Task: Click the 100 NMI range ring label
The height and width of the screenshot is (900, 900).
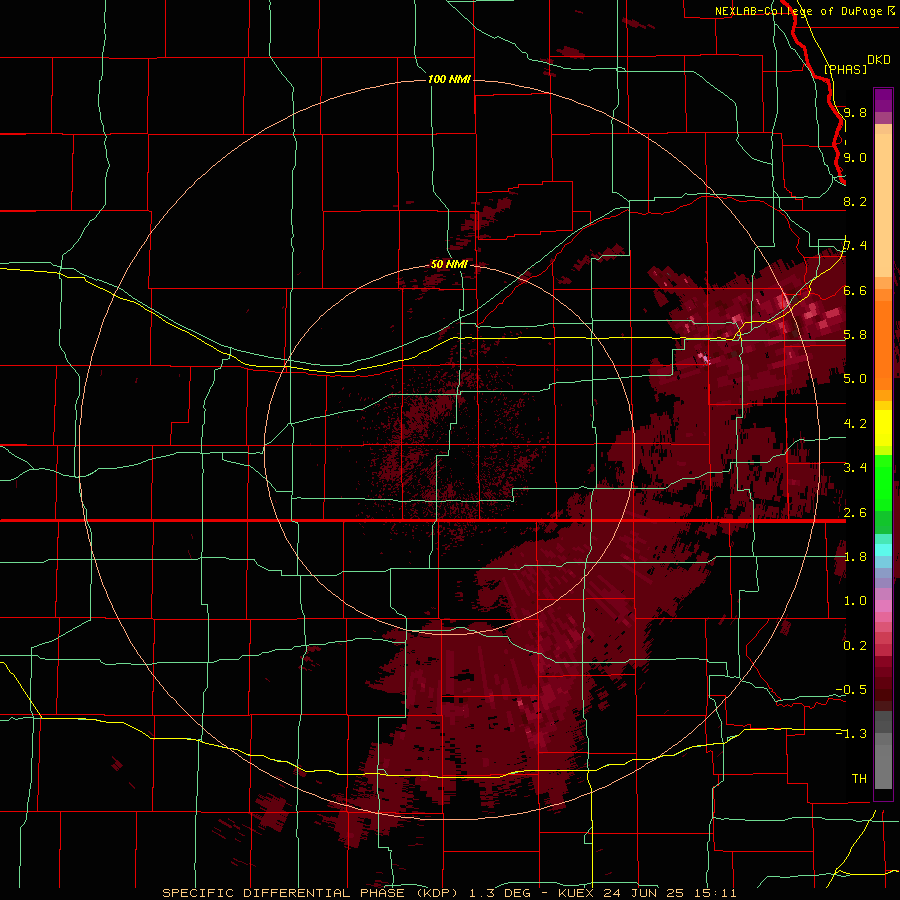Action: [x=449, y=79]
